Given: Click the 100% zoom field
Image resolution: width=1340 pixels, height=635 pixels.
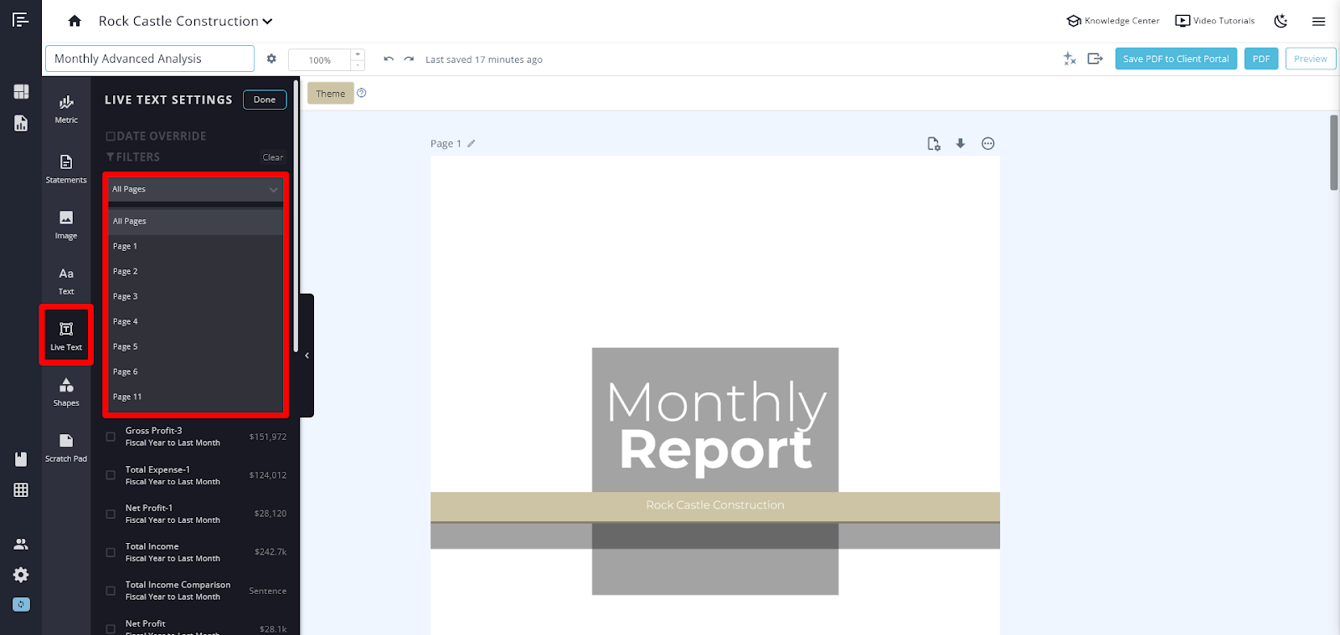Looking at the screenshot, I should tap(320, 60).
